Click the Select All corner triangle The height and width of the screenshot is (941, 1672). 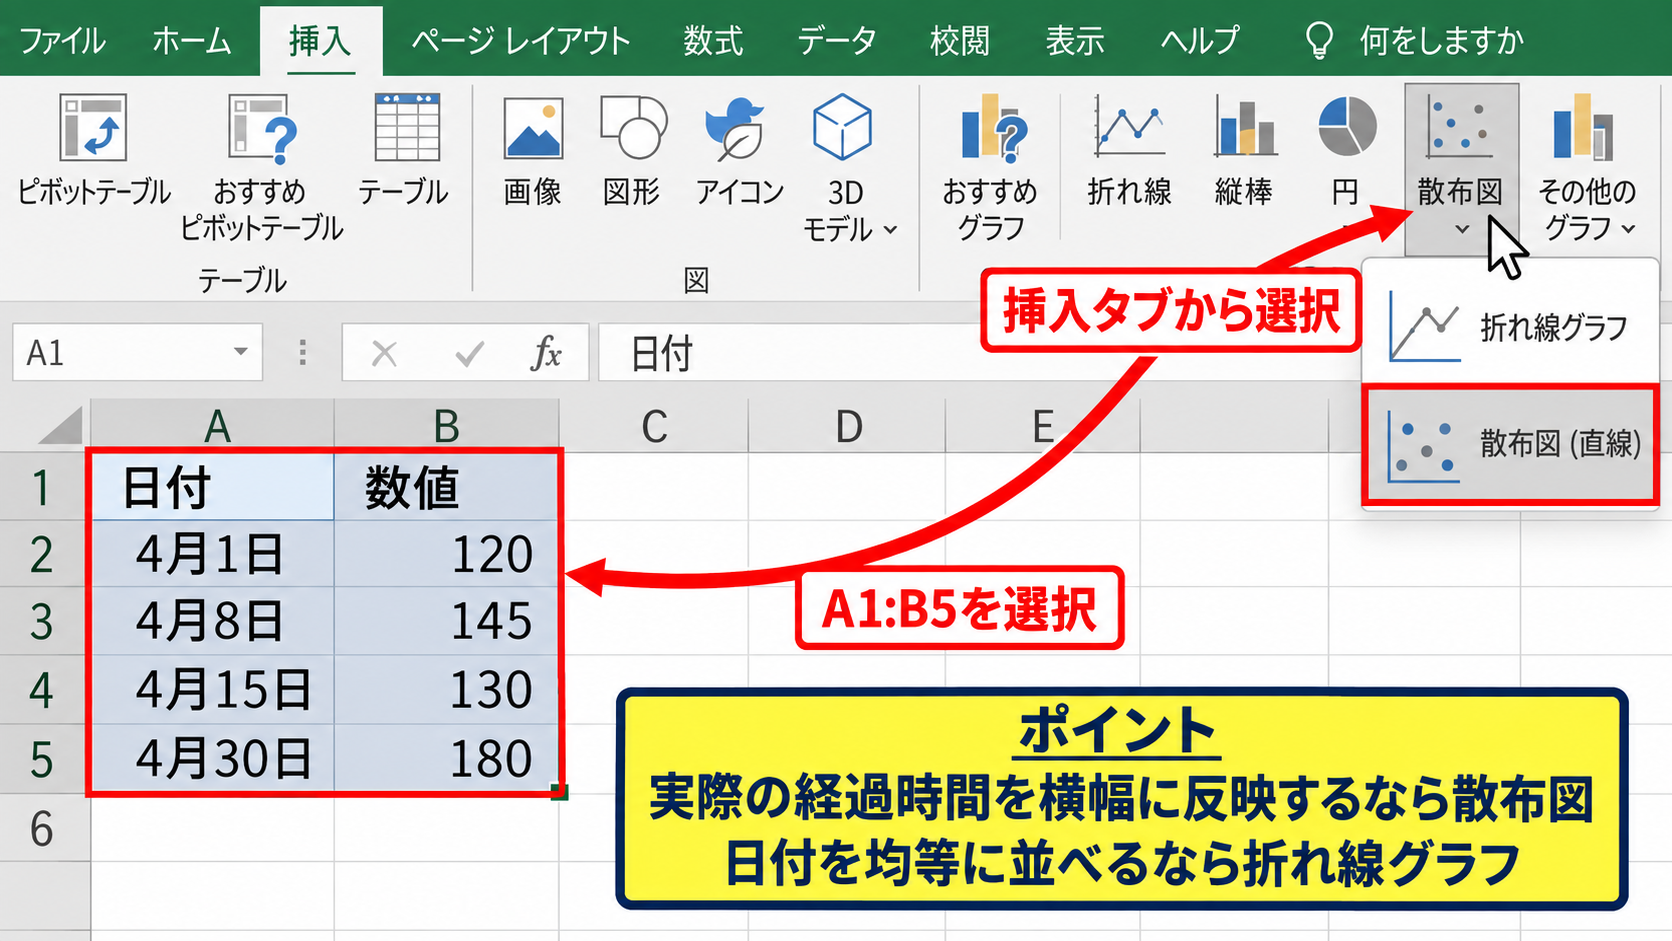(x=61, y=426)
